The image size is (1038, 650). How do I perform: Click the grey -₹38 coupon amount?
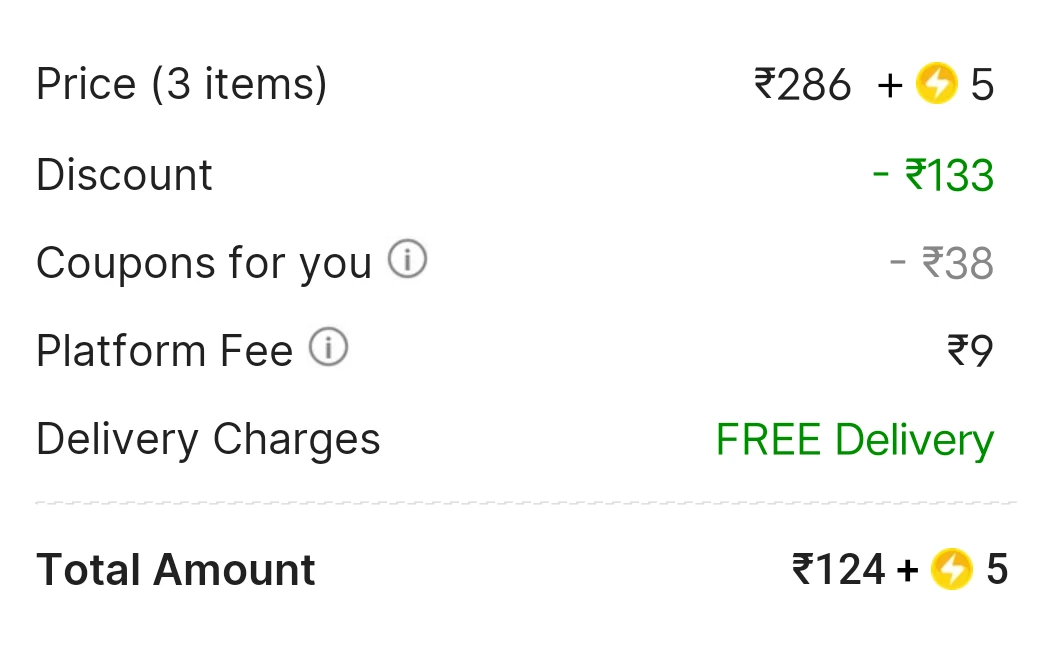coord(941,263)
